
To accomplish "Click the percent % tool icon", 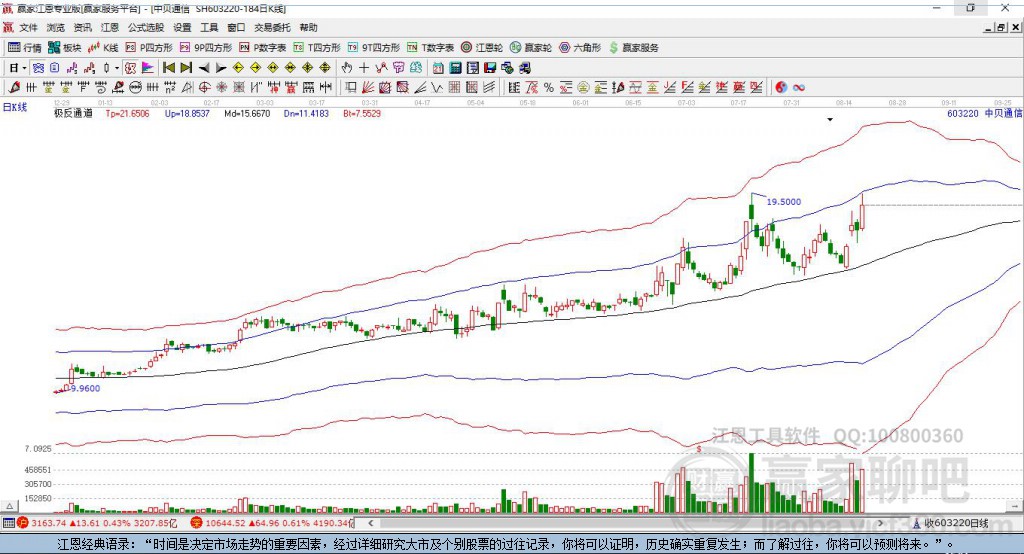I will coord(549,88).
